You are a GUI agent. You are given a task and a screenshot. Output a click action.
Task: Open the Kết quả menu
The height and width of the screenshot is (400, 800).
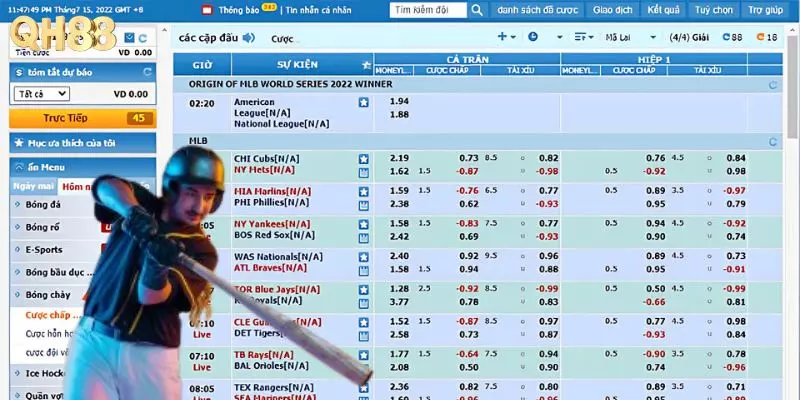662,10
